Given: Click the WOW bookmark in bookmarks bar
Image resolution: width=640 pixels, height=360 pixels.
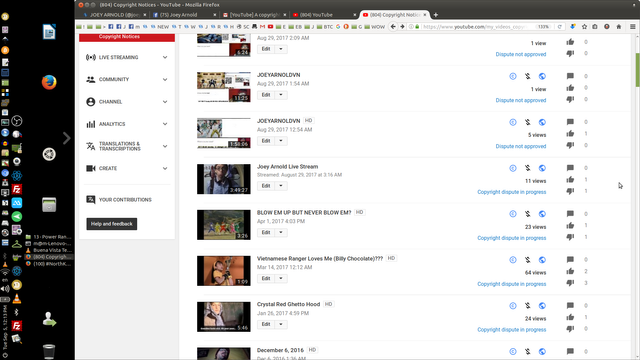Looking at the screenshot, I should tap(374, 27).
